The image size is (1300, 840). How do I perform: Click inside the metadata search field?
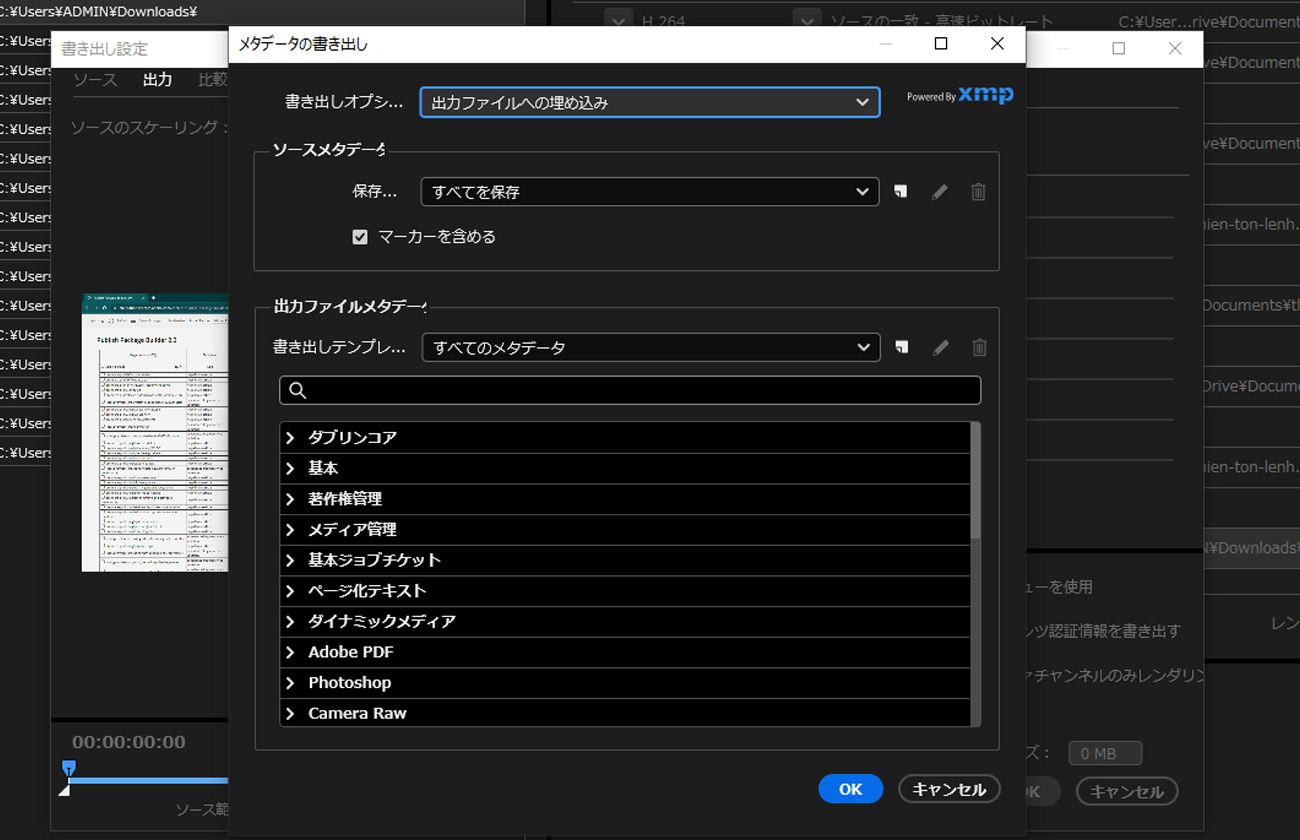pyautogui.click(x=600, y=390)
